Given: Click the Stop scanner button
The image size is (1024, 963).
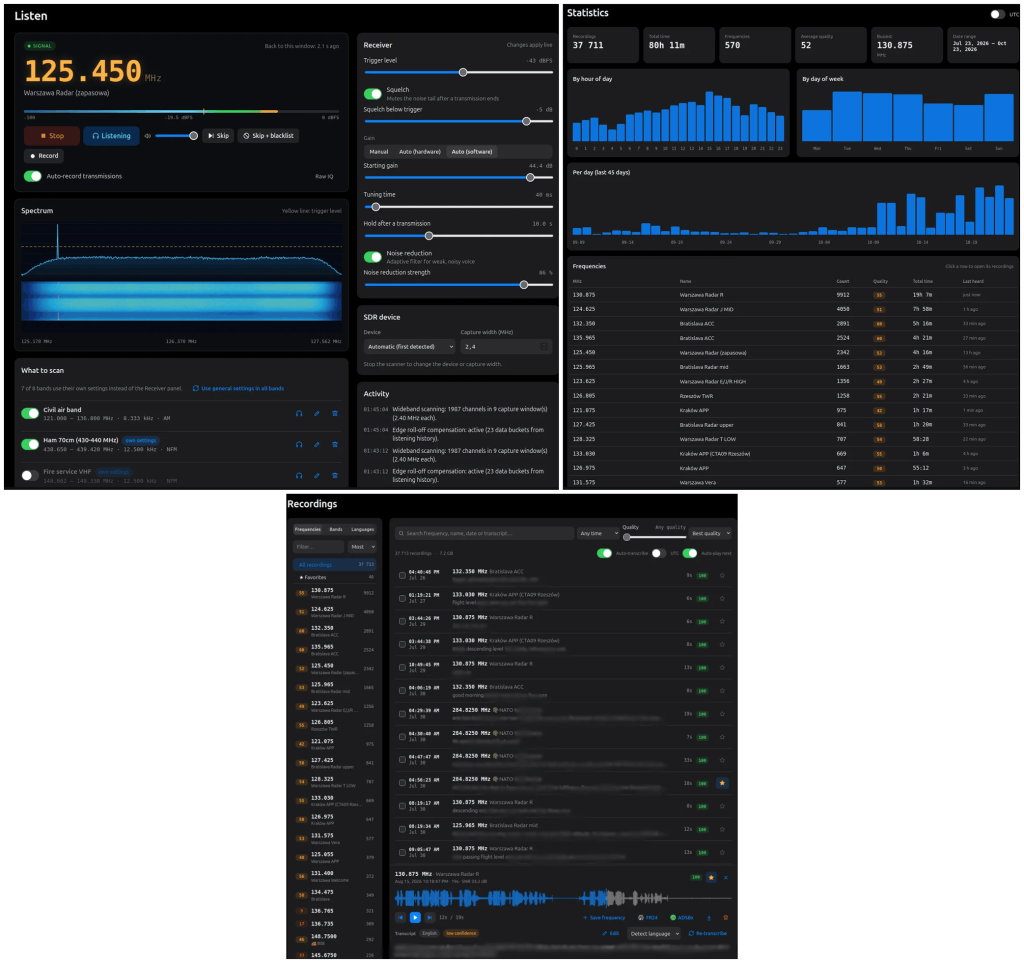Looking at the screenshot, I should click(52, 136).
